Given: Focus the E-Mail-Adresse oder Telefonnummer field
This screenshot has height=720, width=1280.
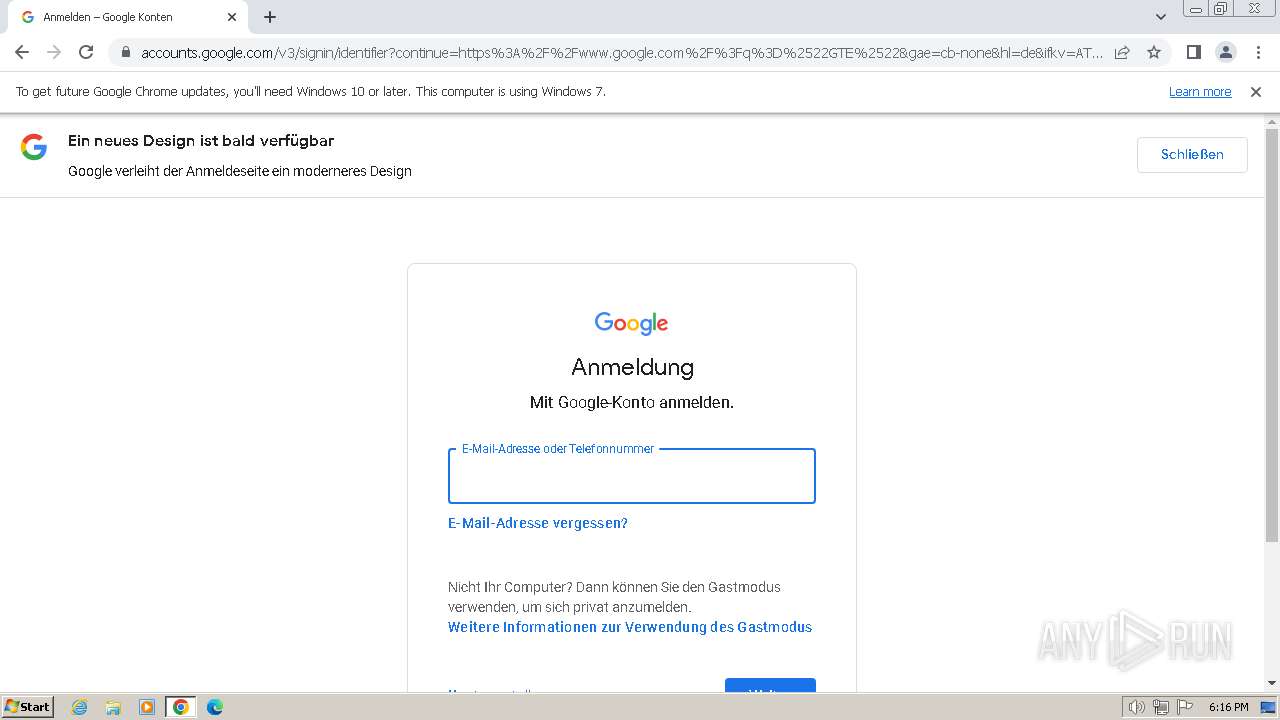Looking at the screenshot, I should pyautogui.click(x=632, y=476).
